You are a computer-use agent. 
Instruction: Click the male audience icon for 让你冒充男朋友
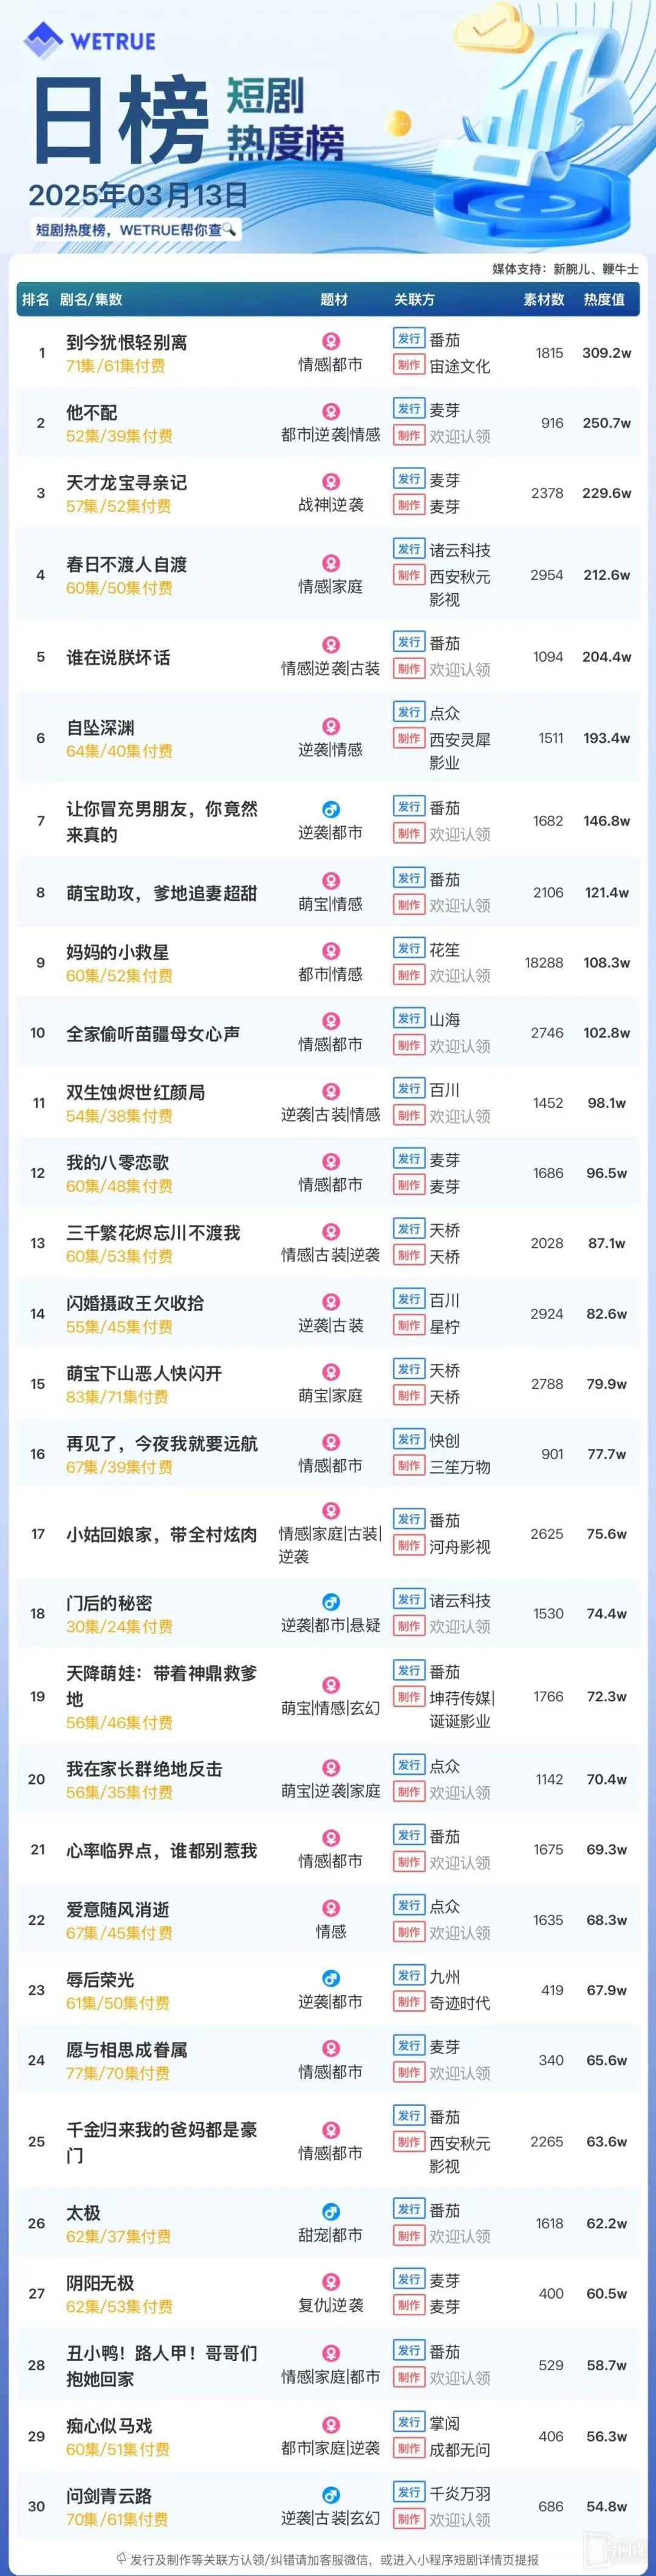pos(331,809)
